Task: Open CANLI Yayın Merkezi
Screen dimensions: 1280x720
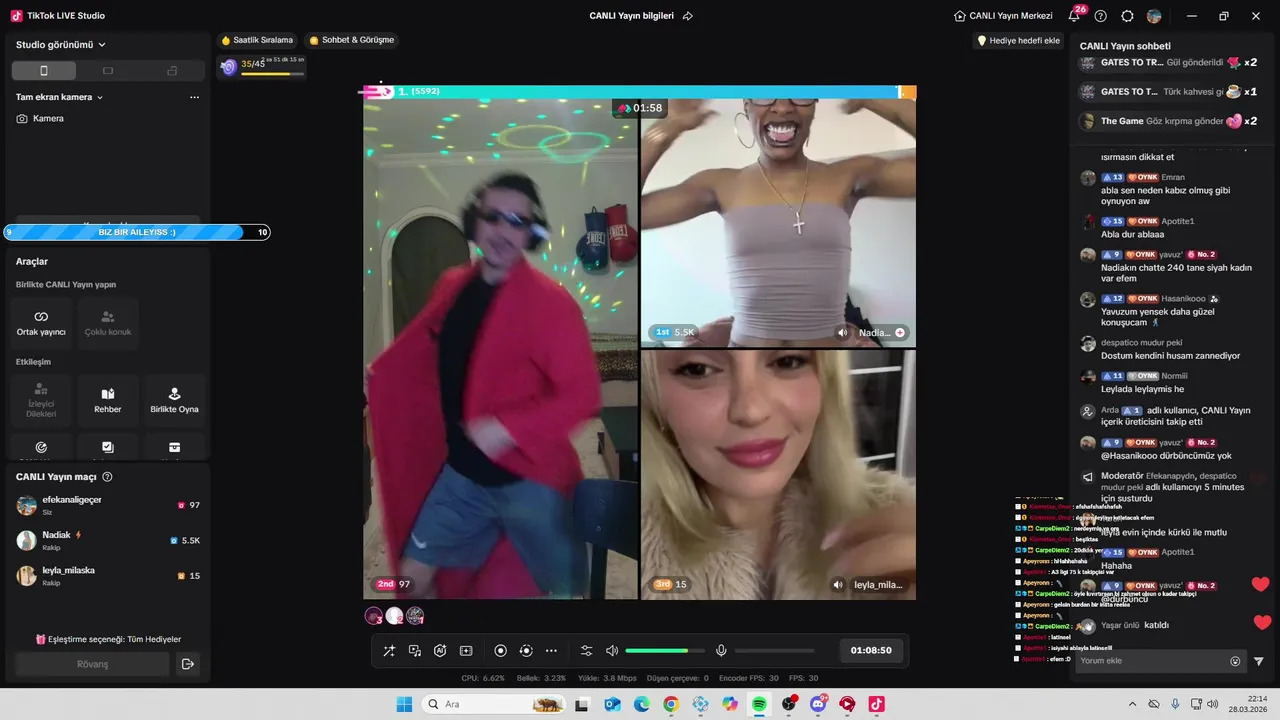Action: point(1005,16)
